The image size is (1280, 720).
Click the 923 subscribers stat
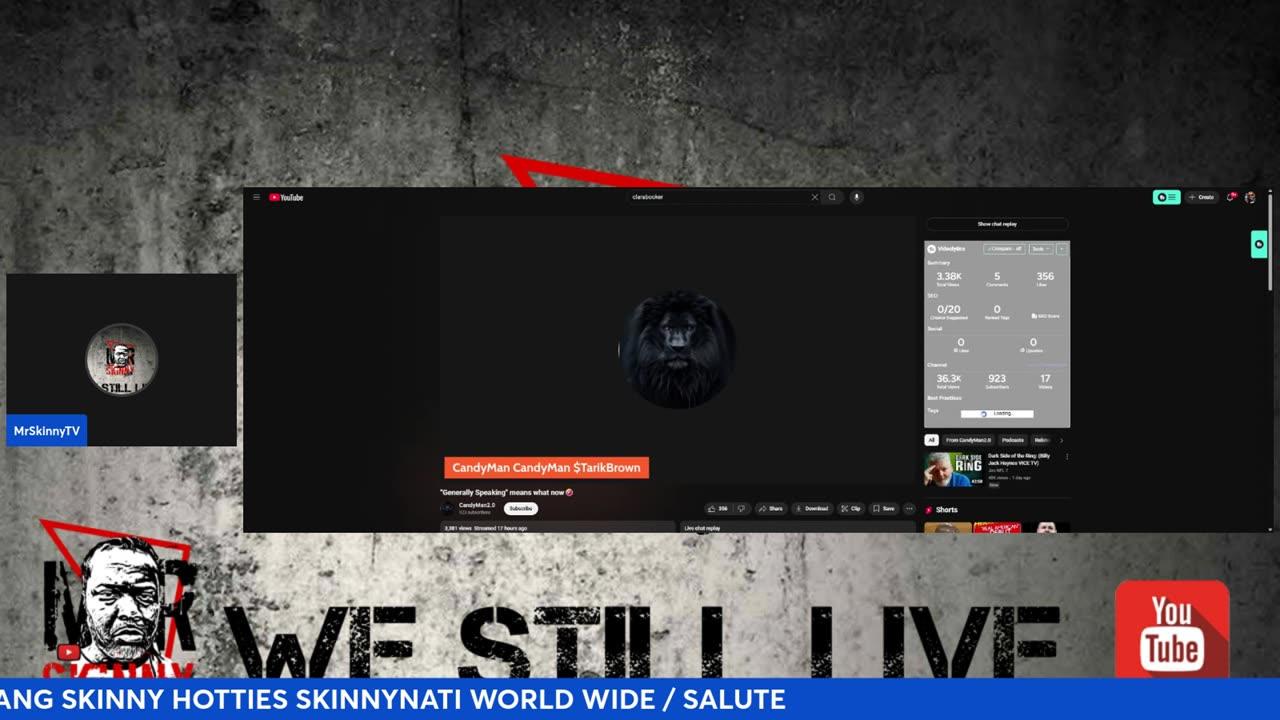click(997, 381)
